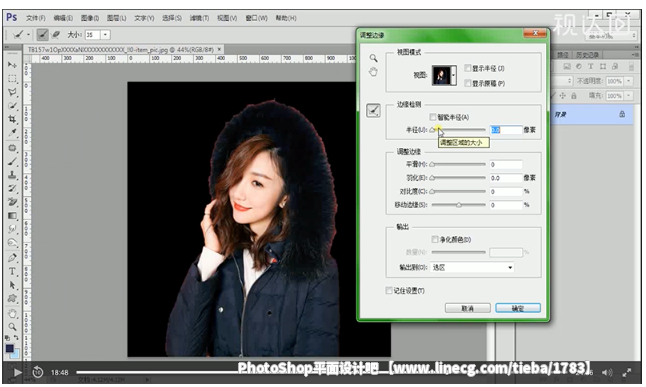Select the Path Selection tool
This screenshot has height=387, width=646.
[x=12, y=285]
